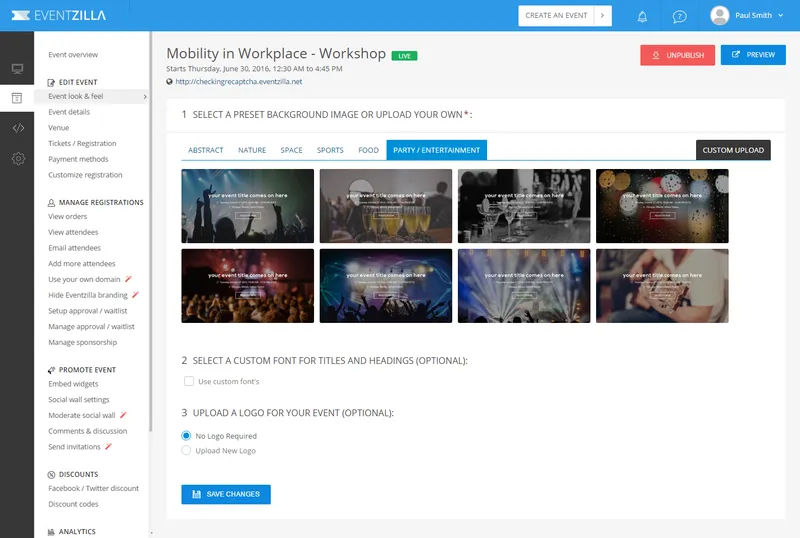This screenshot has height=538, width=800.
Task: Click the sidebar vertical scrollbar
Action: [151, 232]
